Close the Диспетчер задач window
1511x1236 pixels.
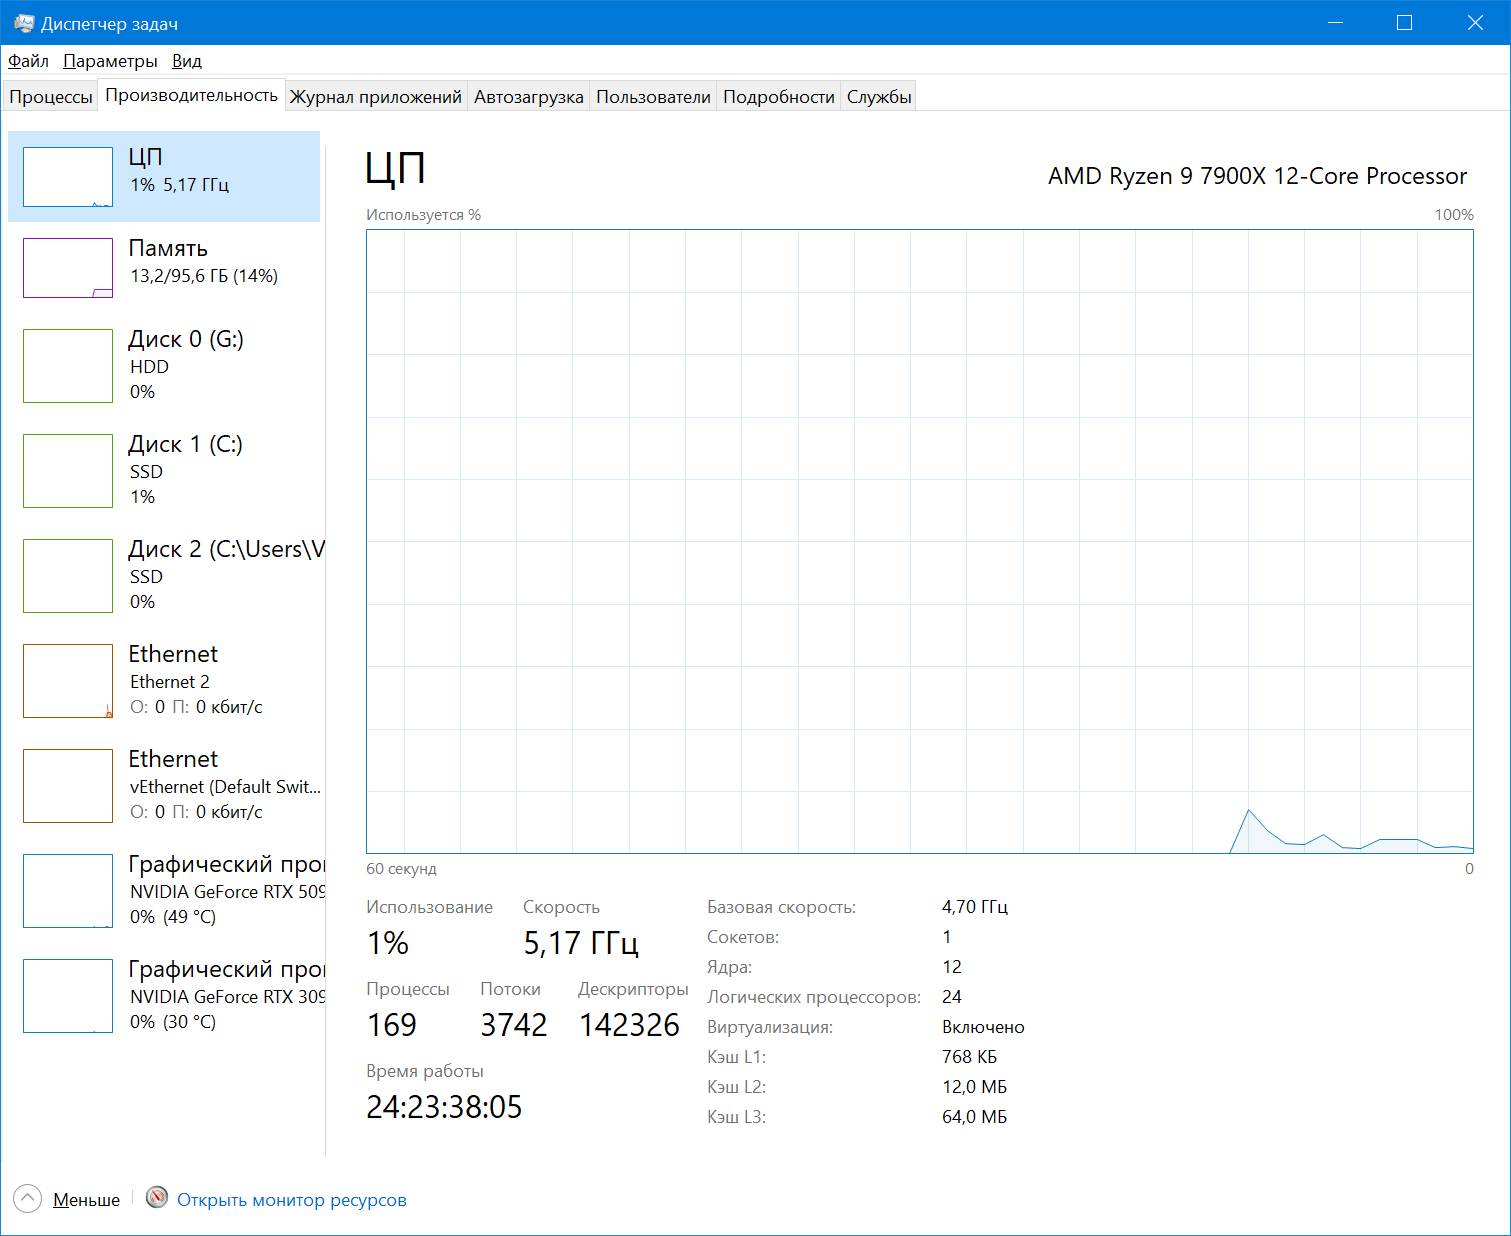pyautogui.click(x=1475, y=23)
